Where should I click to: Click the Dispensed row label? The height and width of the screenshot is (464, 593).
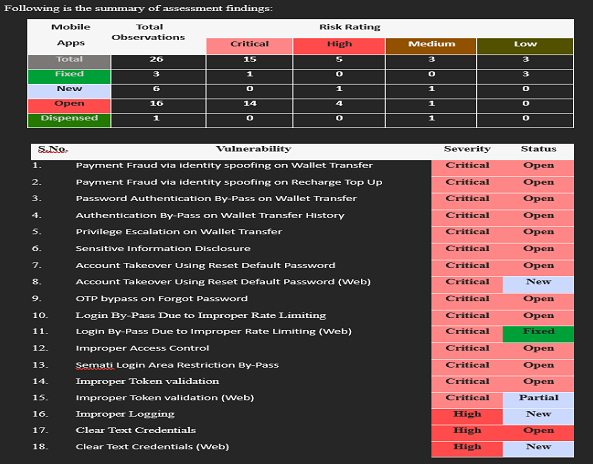(69, 120)
